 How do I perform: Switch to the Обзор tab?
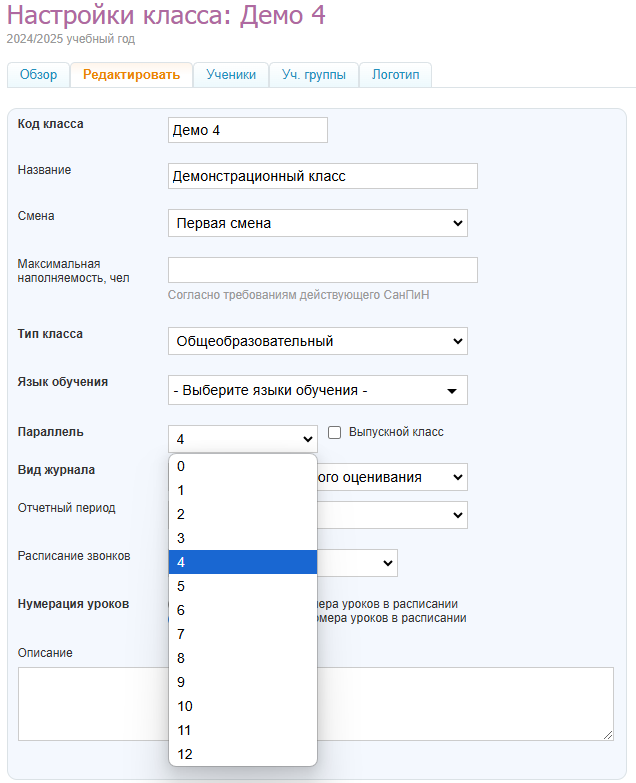tap(39, 75)
